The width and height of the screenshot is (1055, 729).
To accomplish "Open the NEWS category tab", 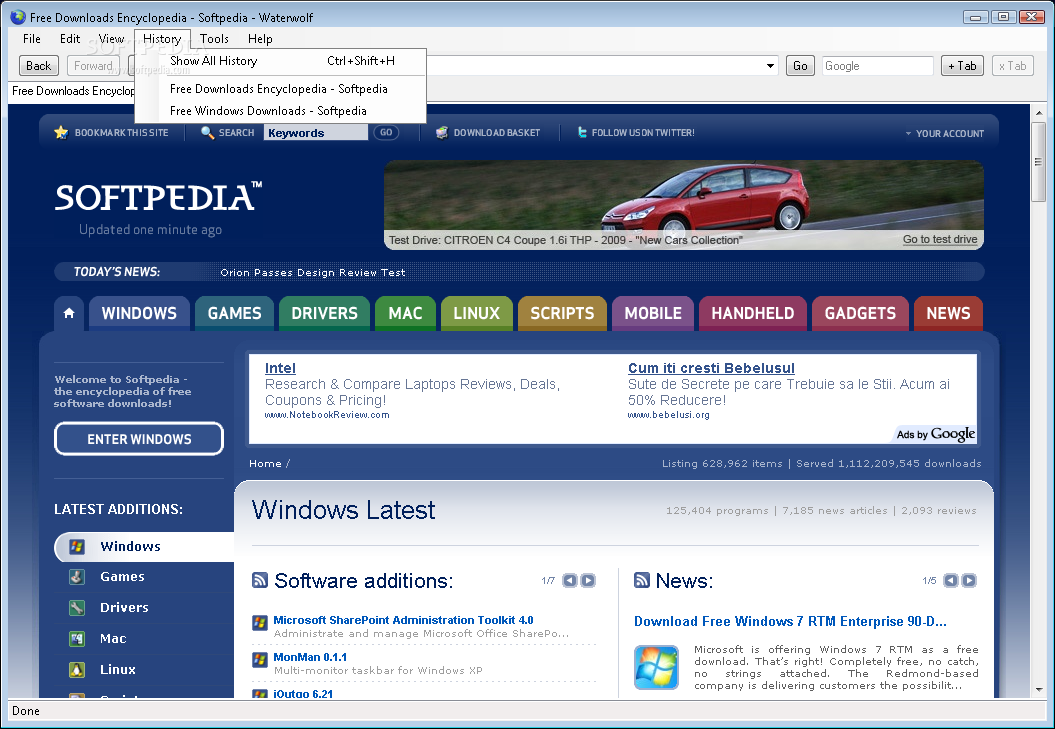I will pyautogui.click(x=948, y=313).
